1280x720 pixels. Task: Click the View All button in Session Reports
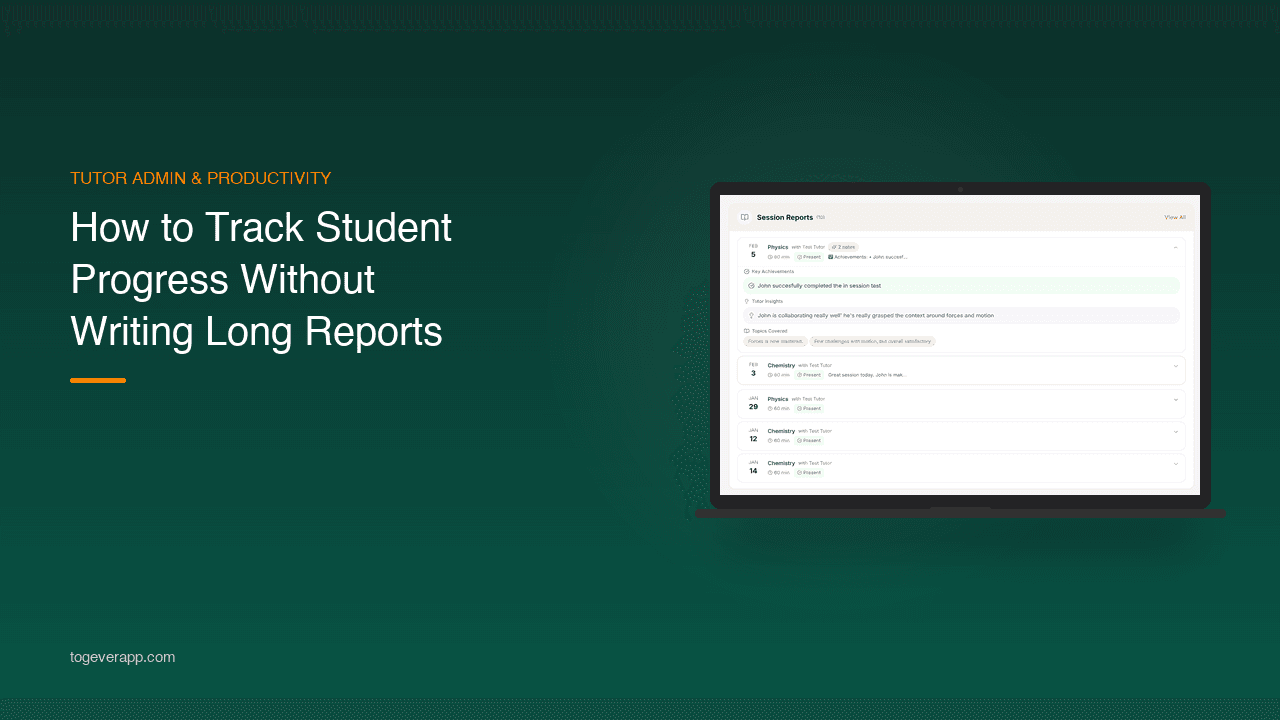1174,217
